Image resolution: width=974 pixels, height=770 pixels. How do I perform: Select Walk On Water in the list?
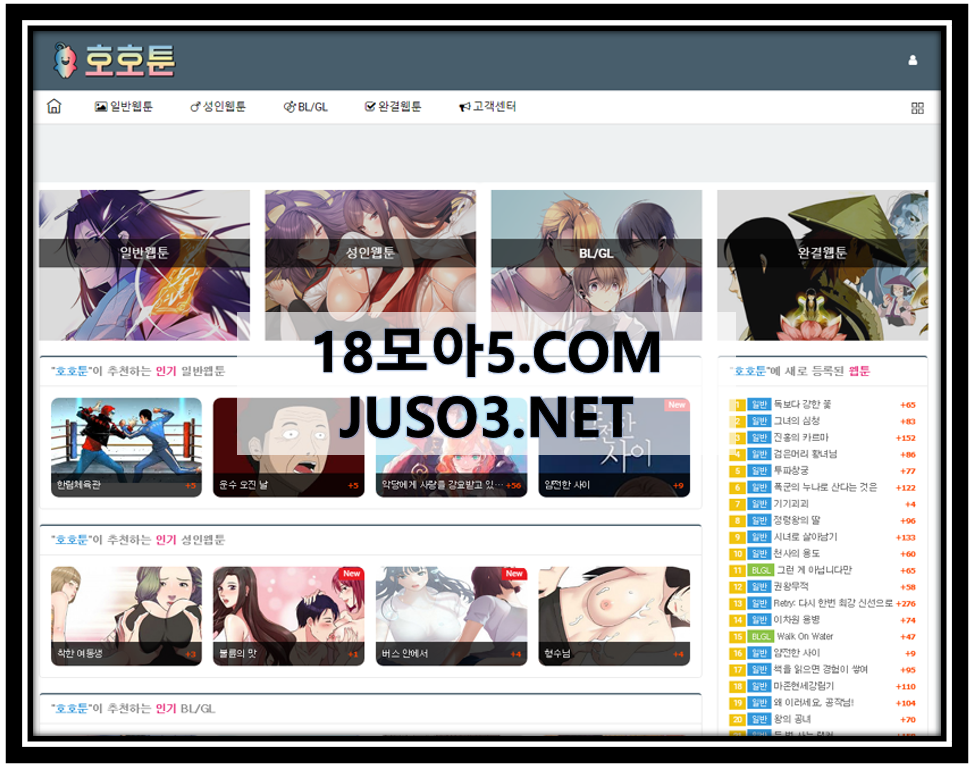[805, 636]
